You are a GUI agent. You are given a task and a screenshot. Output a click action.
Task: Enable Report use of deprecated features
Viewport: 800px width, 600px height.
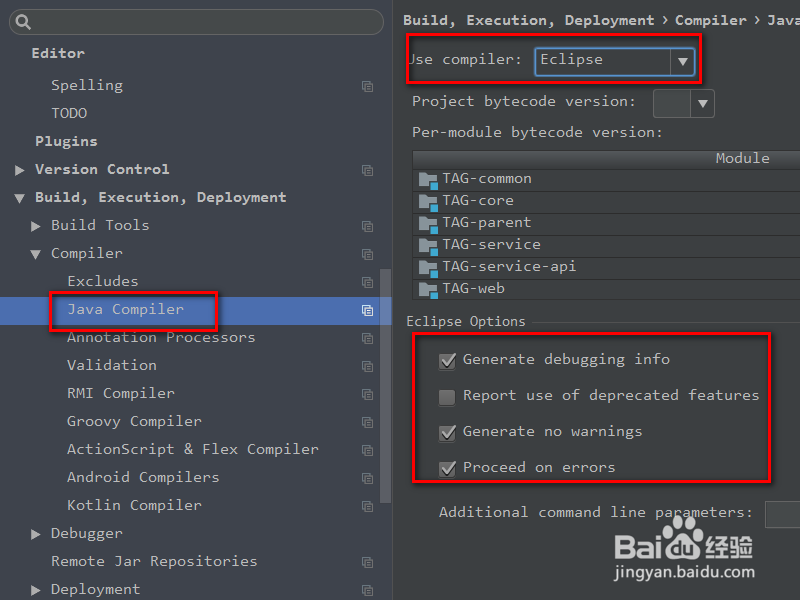[446, 397]
